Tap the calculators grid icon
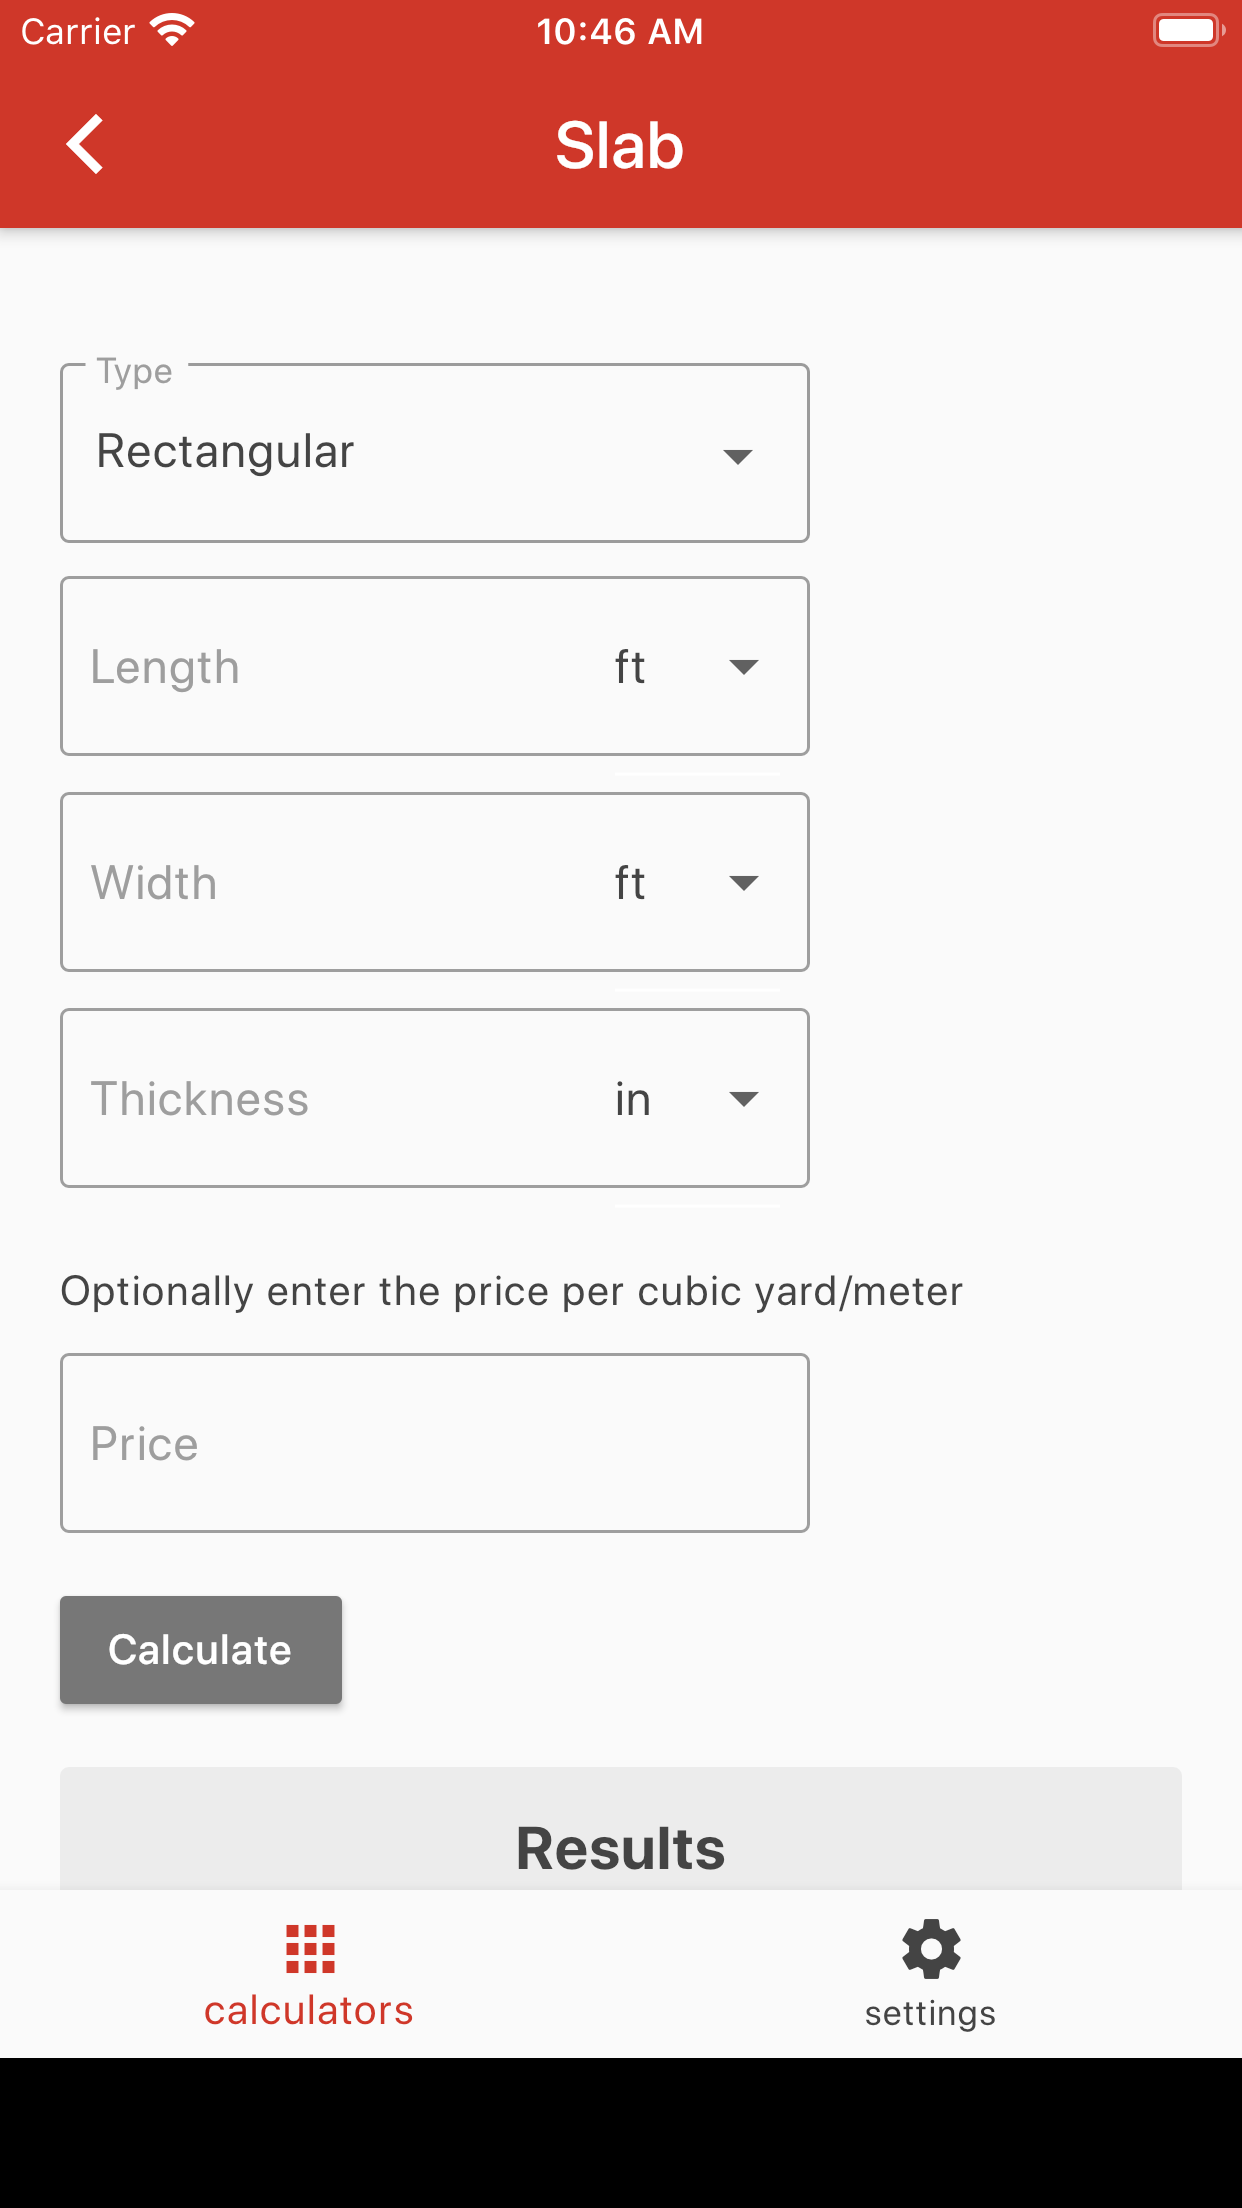Screen dimensions: 1242x2208 point(310,1949)
